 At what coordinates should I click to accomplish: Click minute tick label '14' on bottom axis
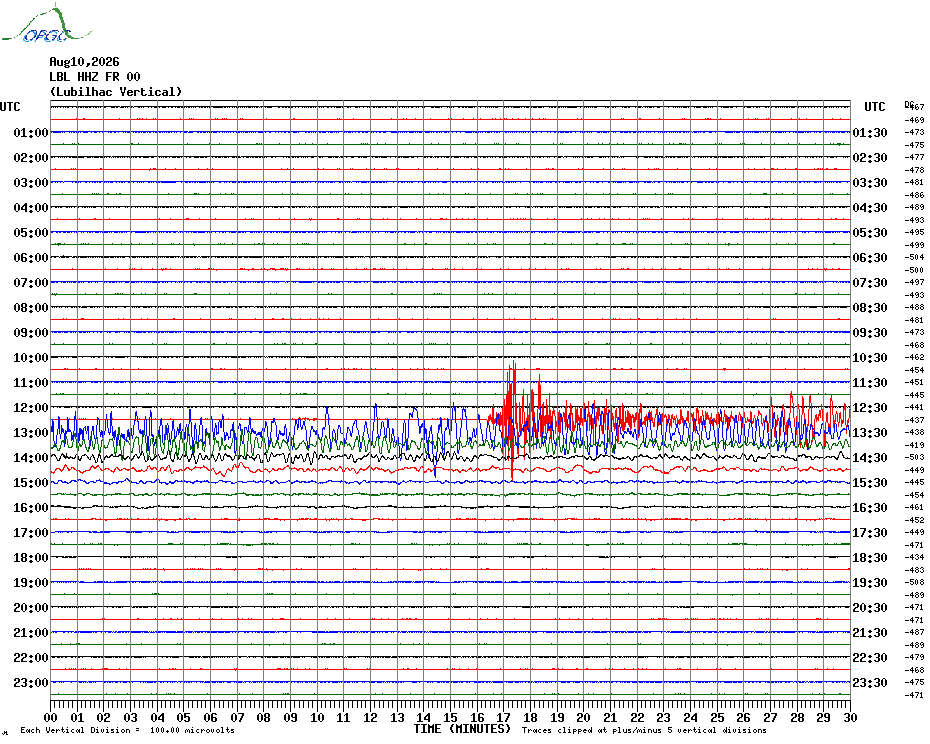point(423,717)
